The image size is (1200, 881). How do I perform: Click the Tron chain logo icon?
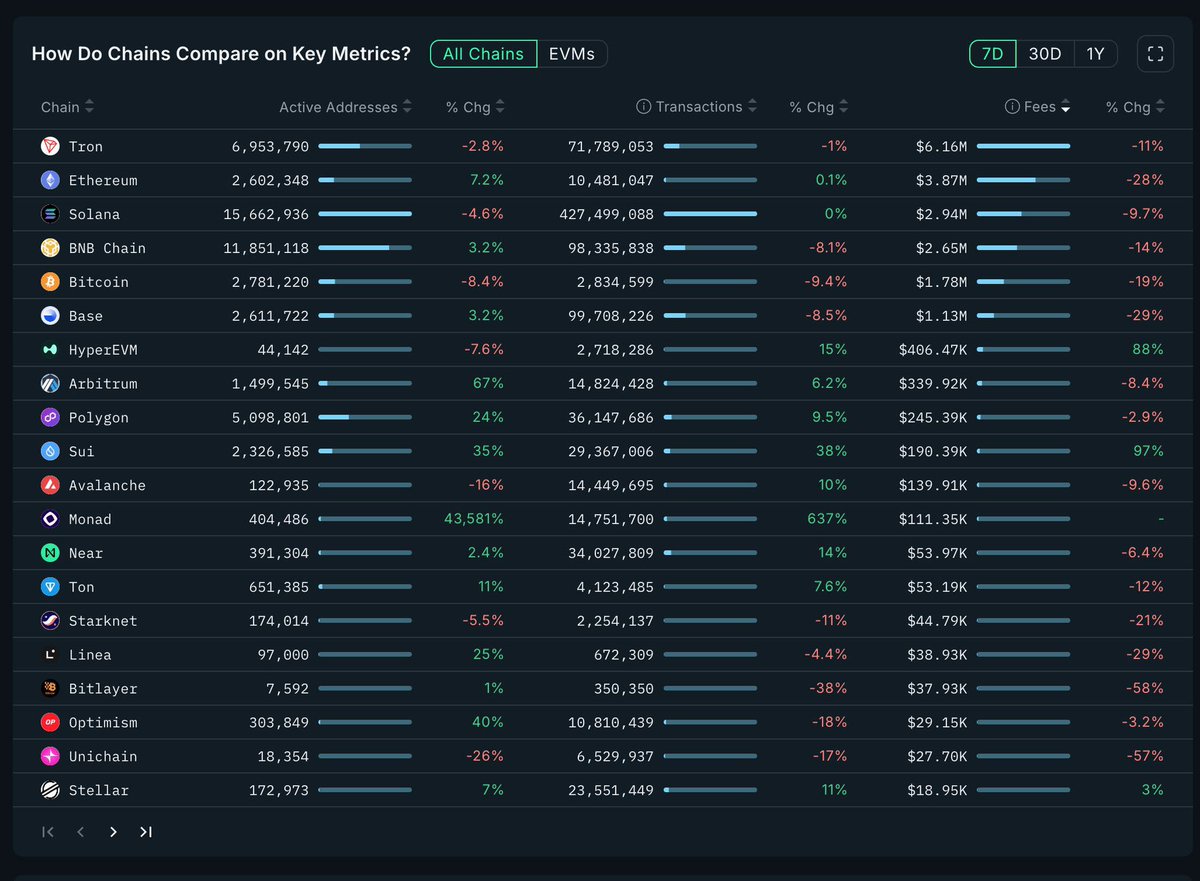(50, 147)
